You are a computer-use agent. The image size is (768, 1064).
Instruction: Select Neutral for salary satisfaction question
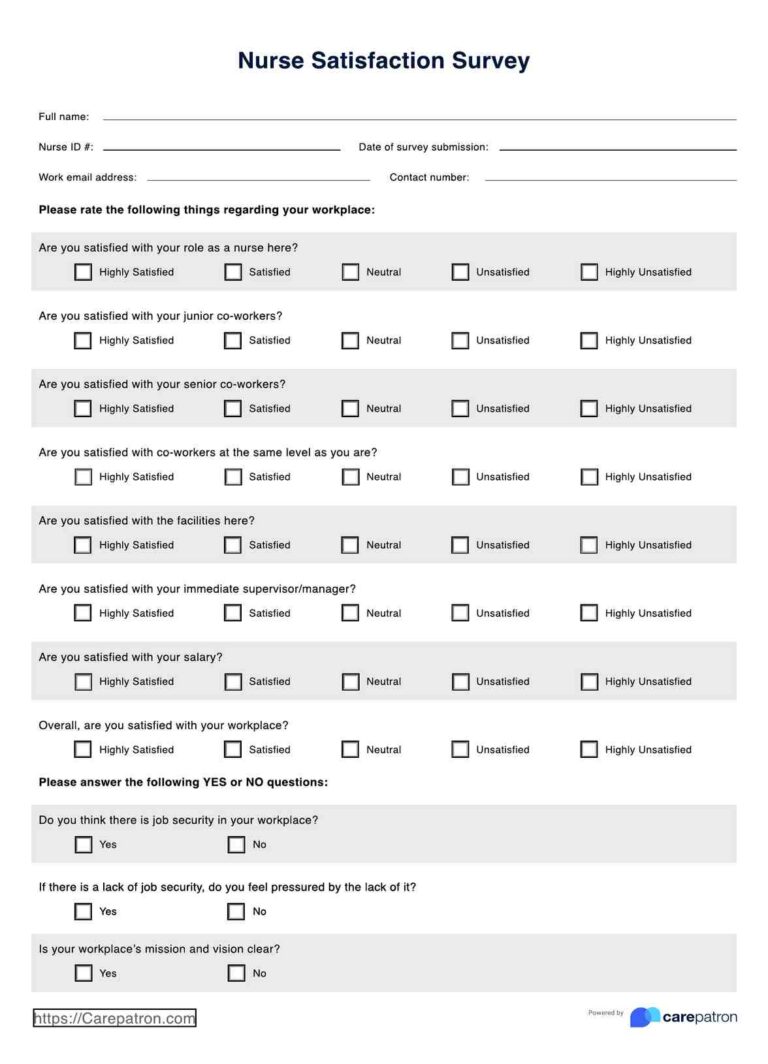[350, 681]
